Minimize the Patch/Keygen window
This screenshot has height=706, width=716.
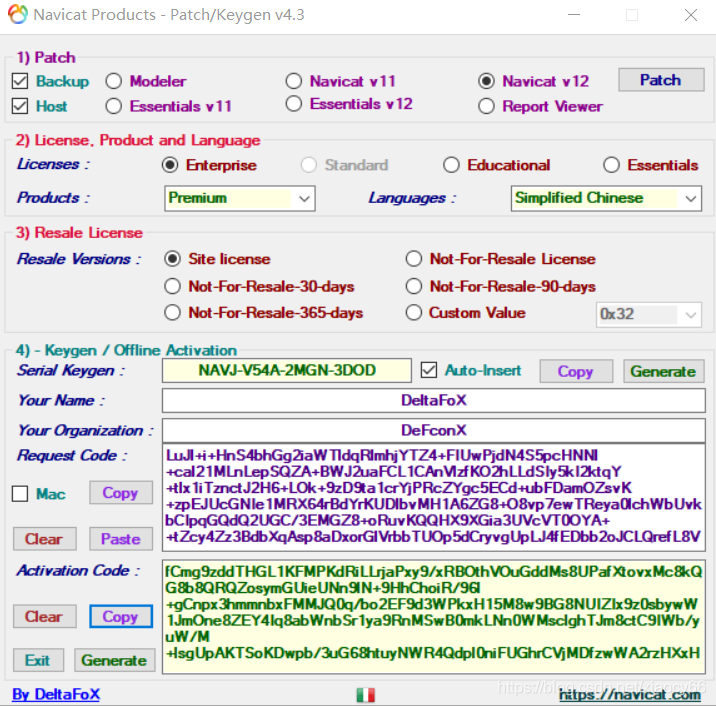(574, 15)
